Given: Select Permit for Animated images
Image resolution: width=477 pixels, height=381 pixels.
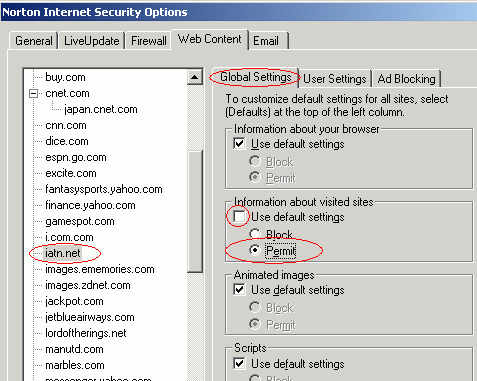Looking at the screenshot, I should [x=255, y=324].
